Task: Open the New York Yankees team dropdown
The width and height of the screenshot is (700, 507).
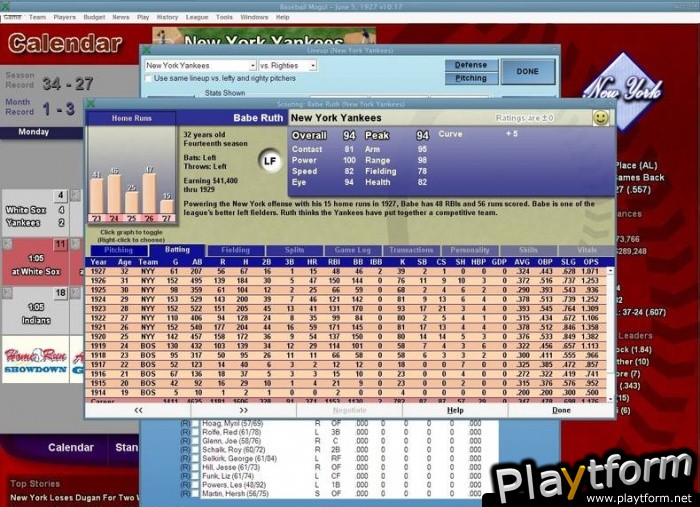Action: [252, 66]
